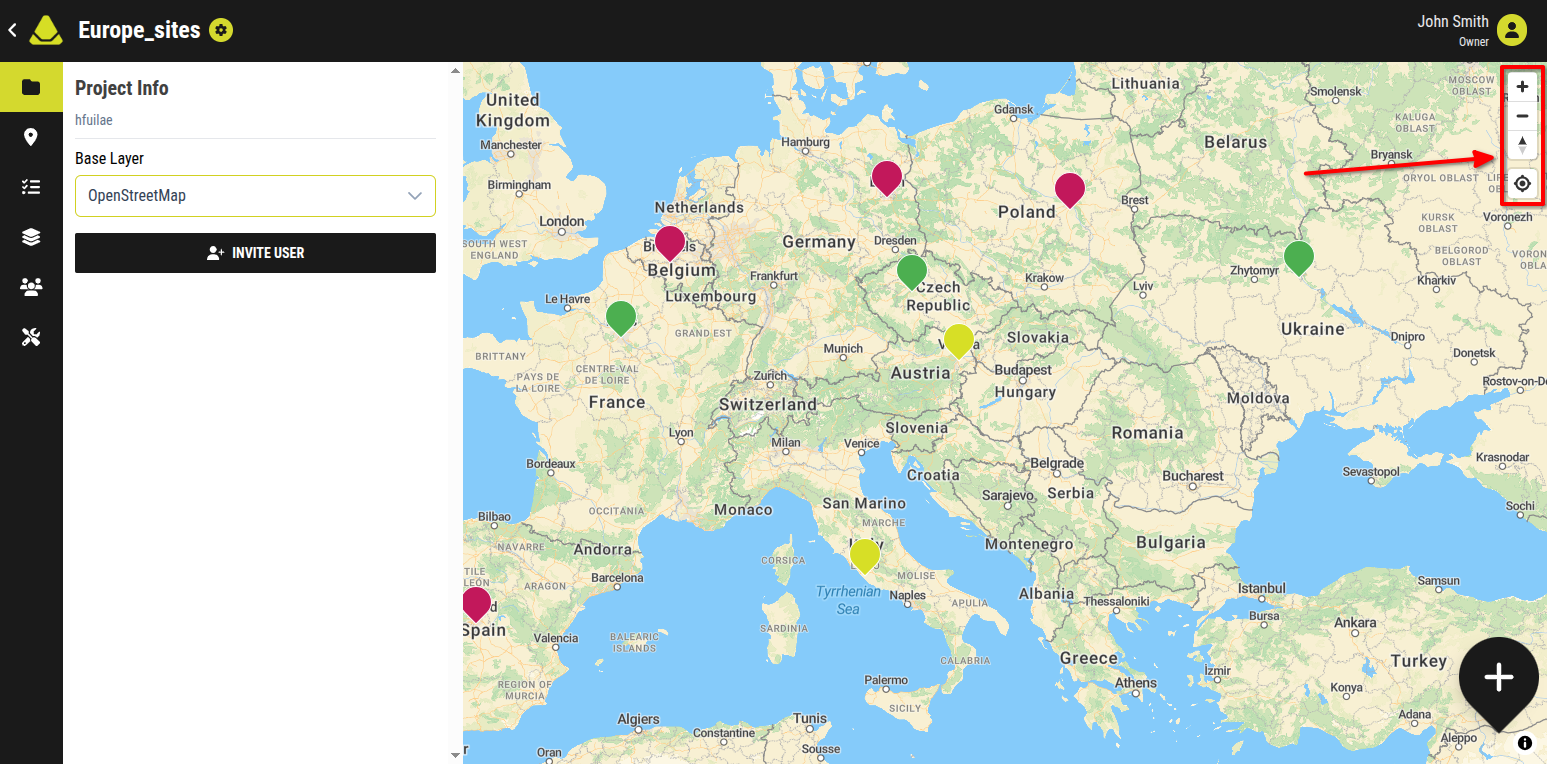
Task: Open the checklist tasks sidebar section
Action: coord(31,187)
